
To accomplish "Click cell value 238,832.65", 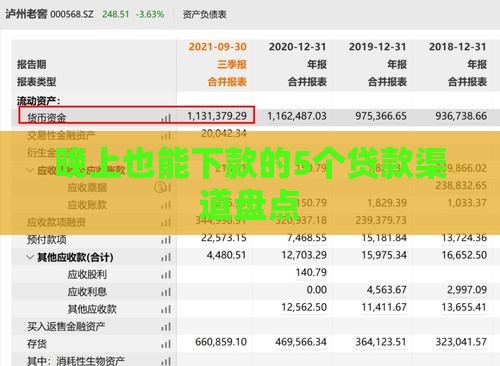I will (x=461, y=185).
